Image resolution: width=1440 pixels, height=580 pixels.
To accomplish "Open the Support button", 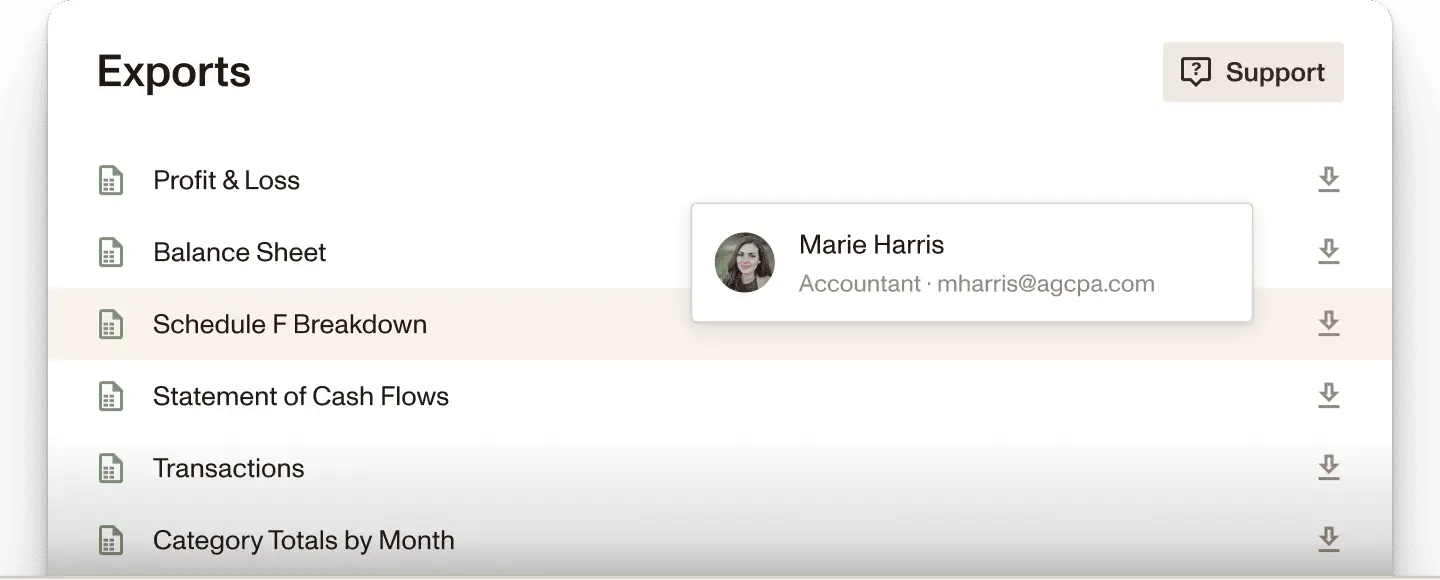I will (1253, 72).
